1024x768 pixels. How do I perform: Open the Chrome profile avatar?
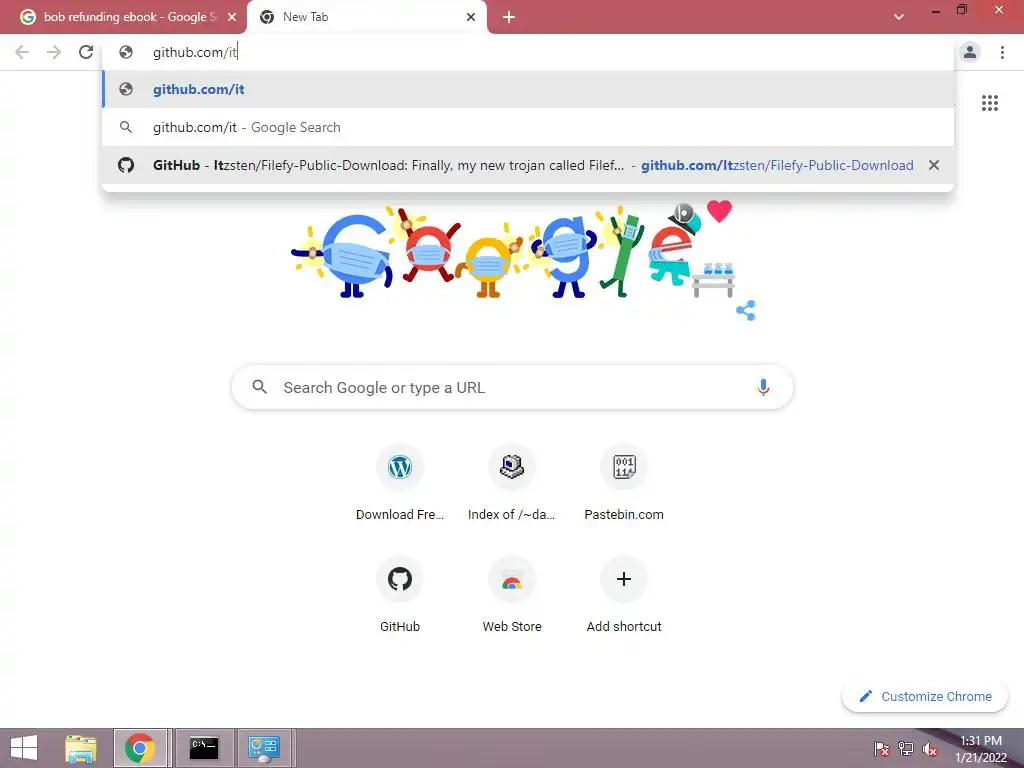(x=970, y=52)
